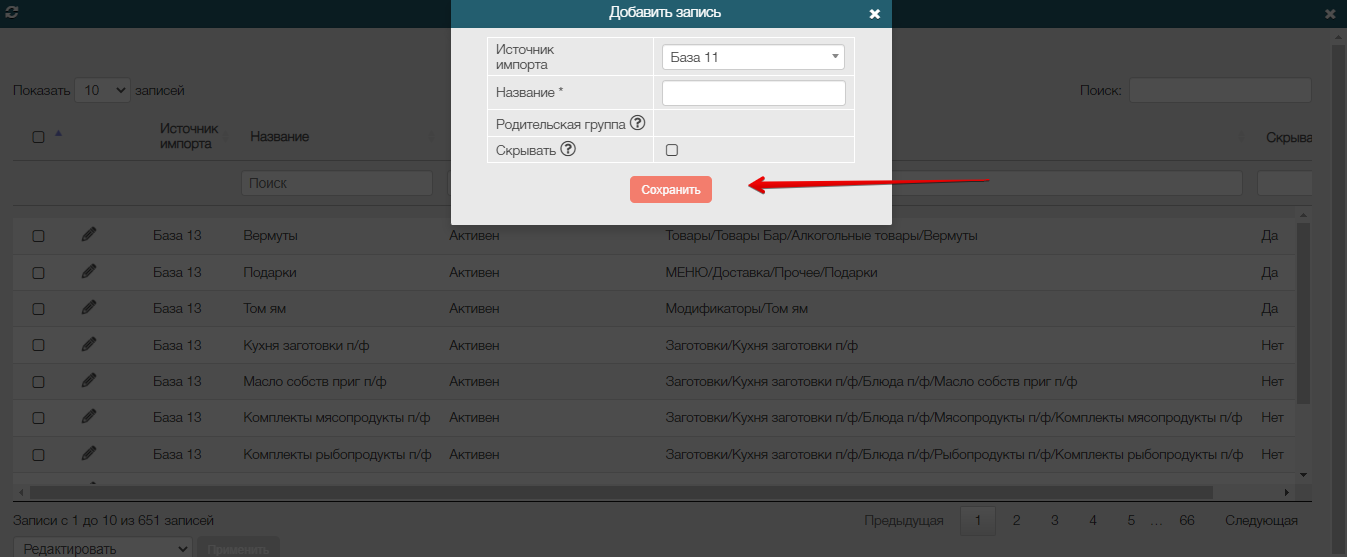1347x557 pixels.
Task: Click the pencil edit icon for Вермуты row
Action: click(89, 235)
